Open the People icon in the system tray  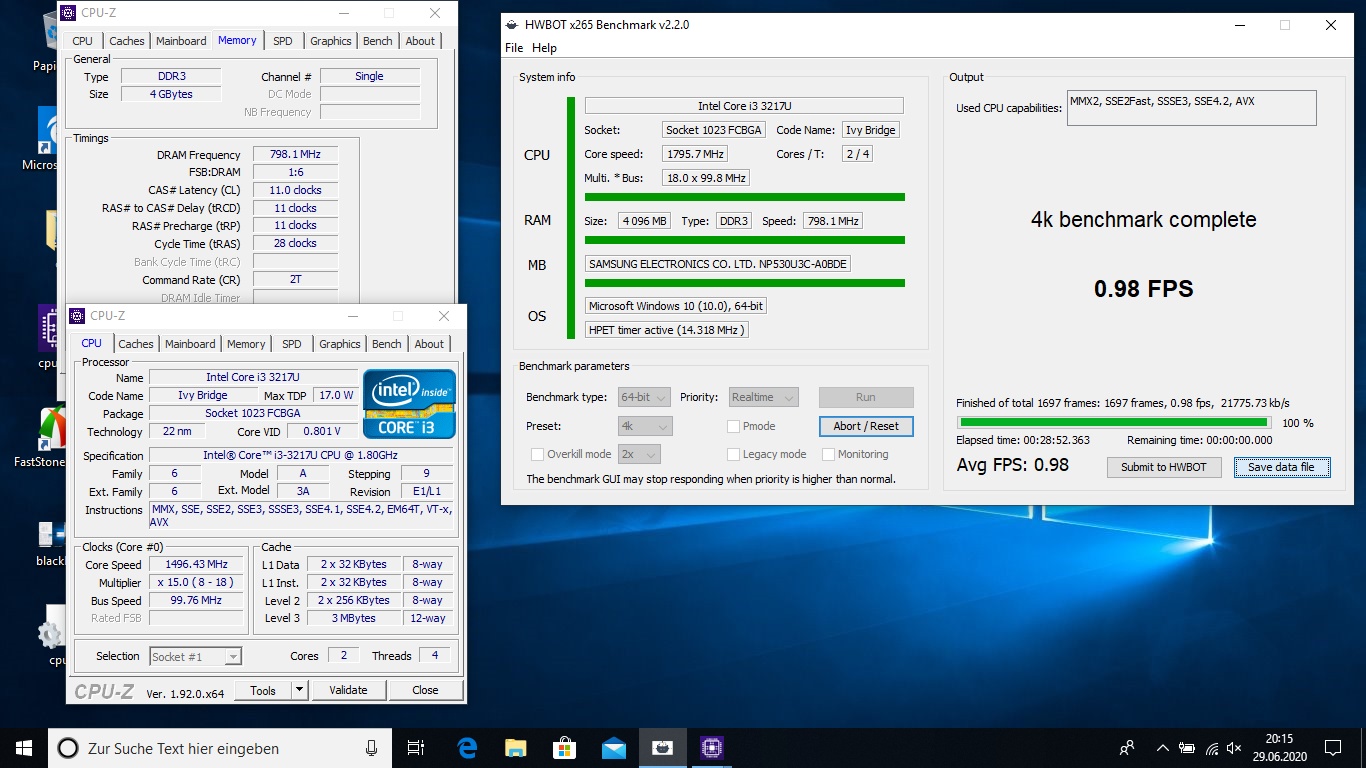pos(1127,748)
